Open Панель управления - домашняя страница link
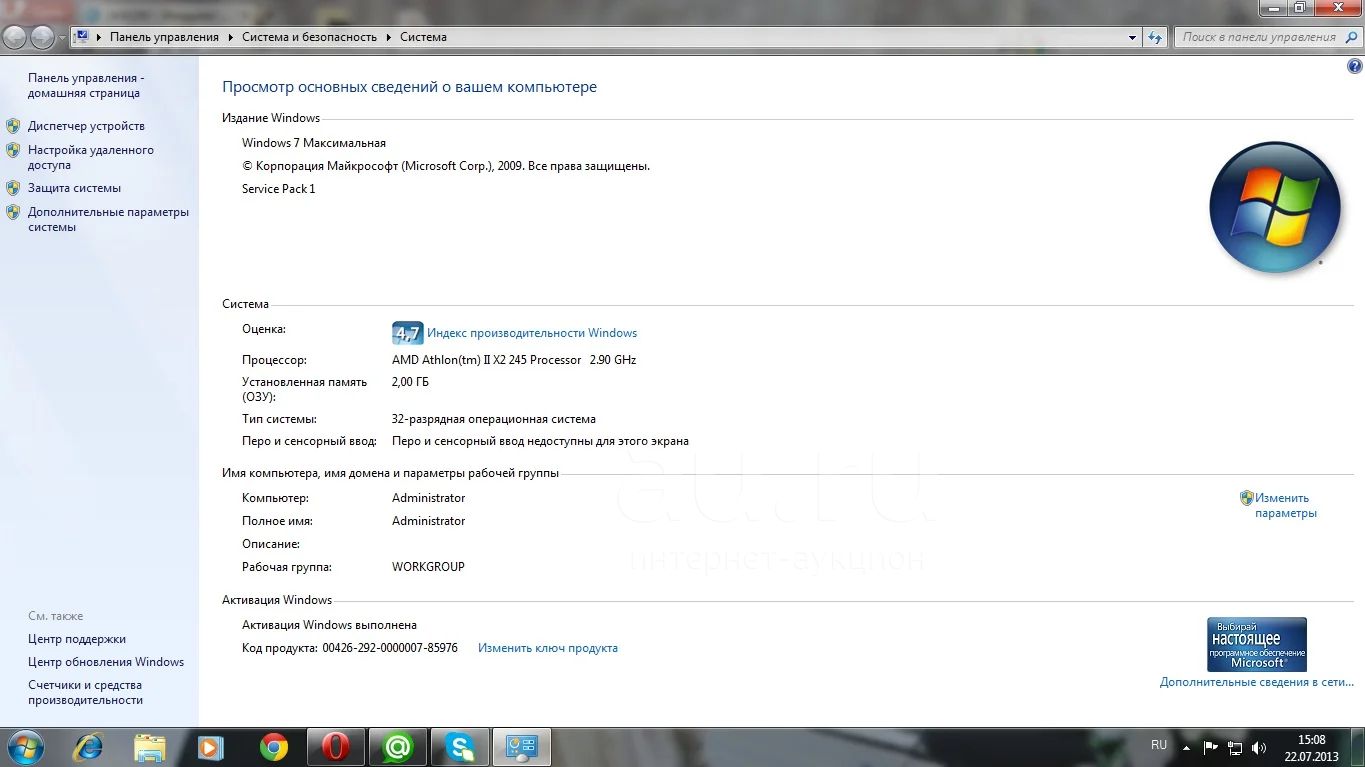 click(86, 85)
